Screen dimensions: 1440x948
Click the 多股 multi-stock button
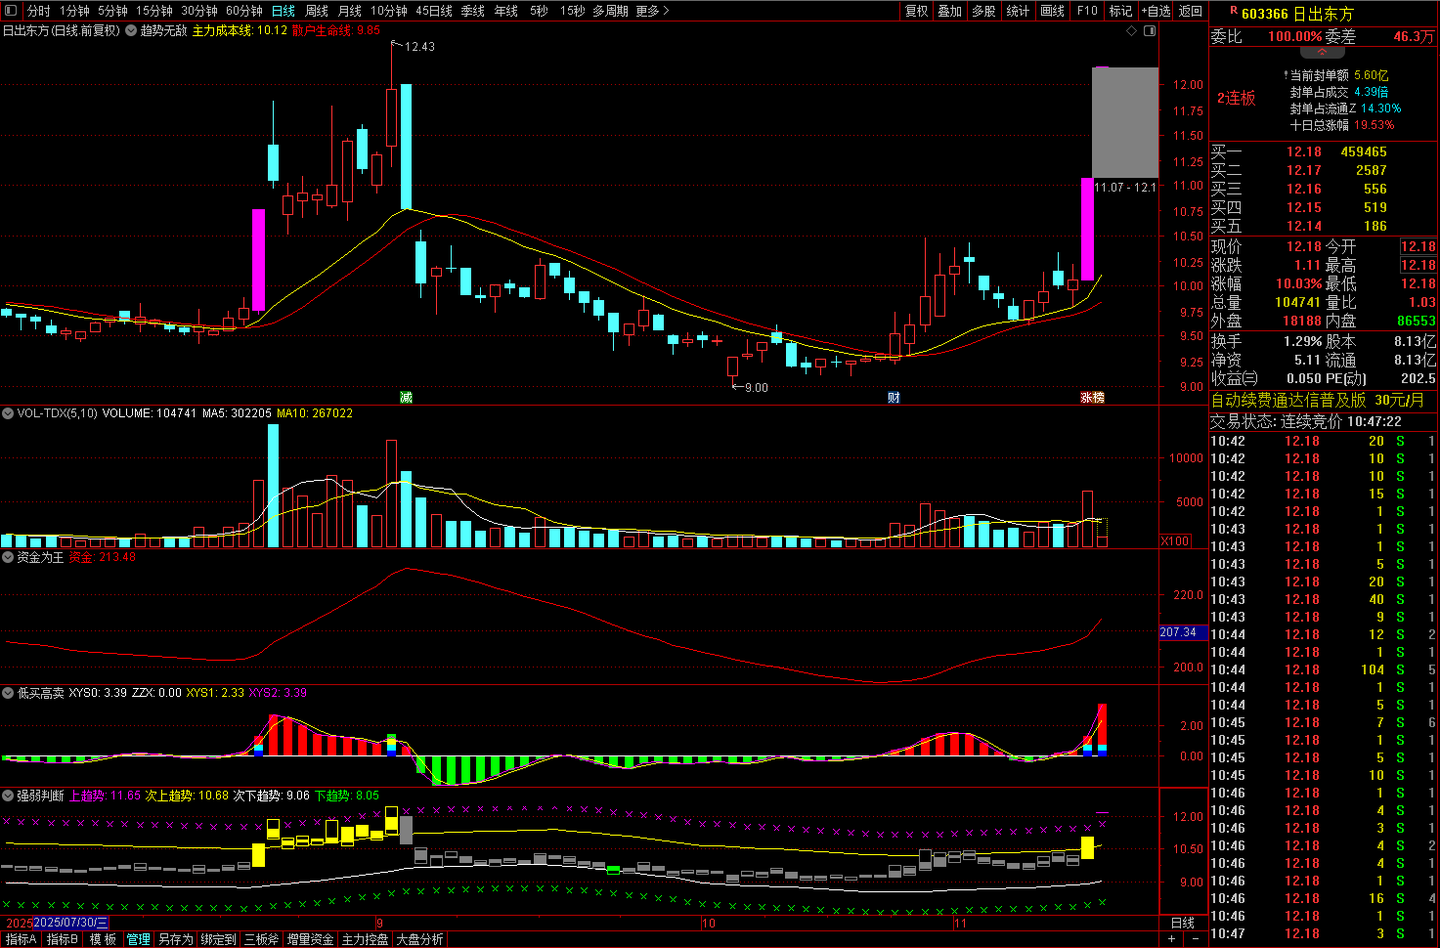[x=984, y=11]
